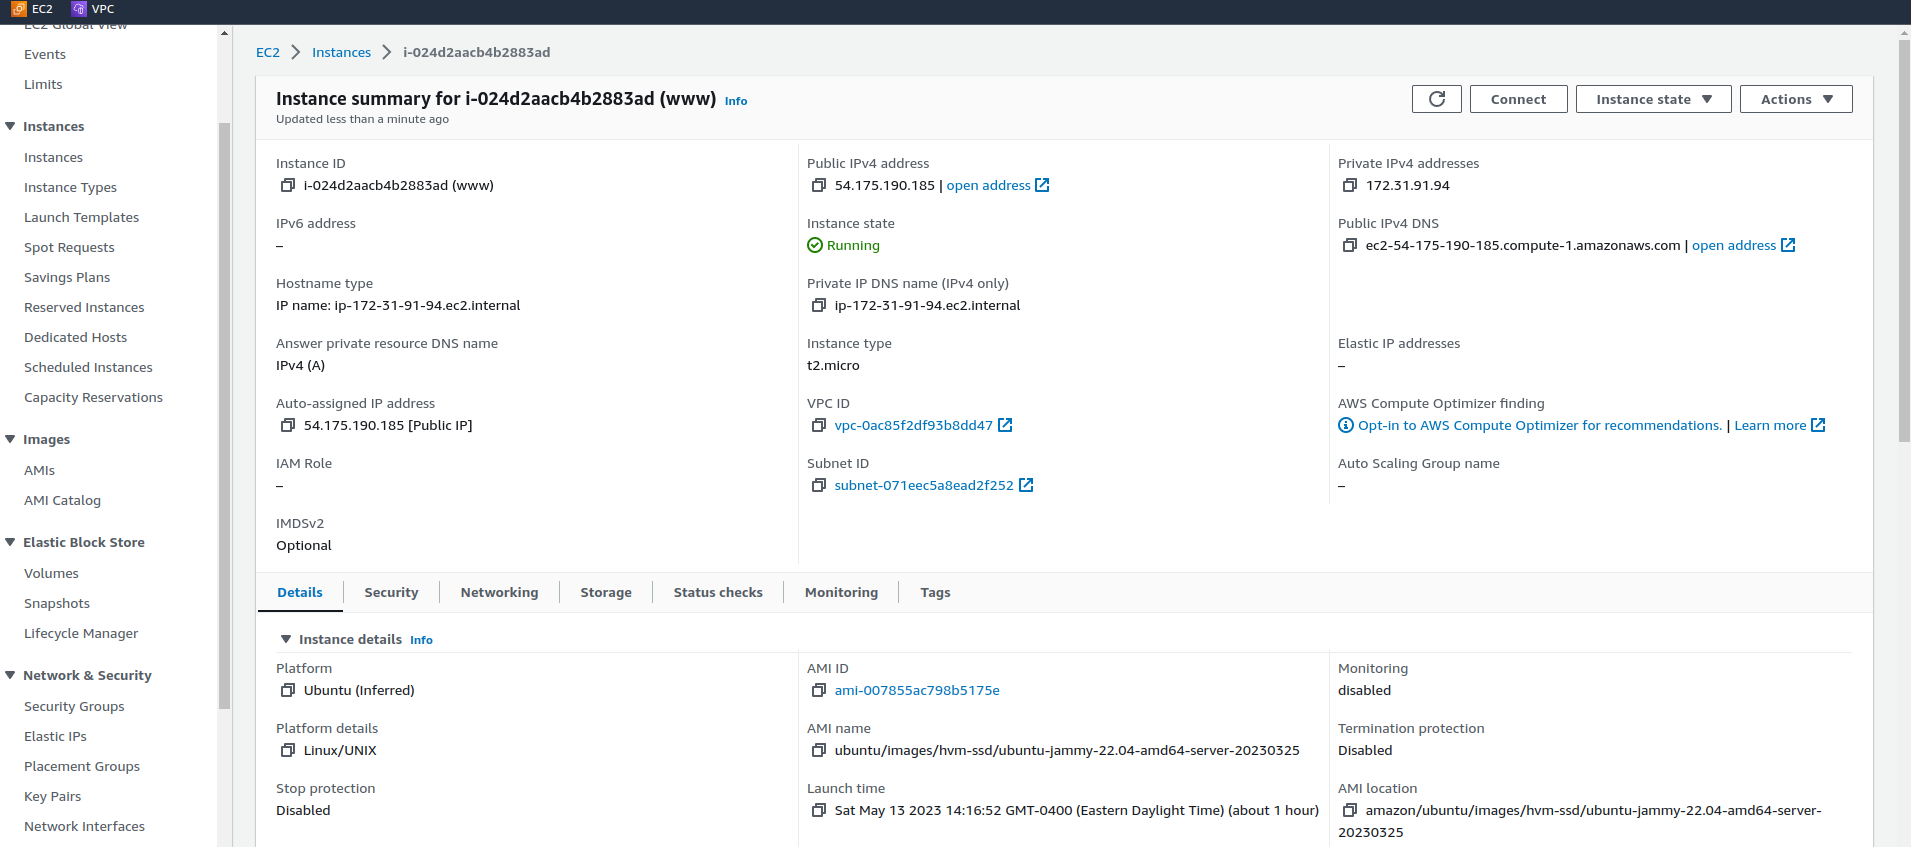Screen dimensions: 1911x847
Task: Copy the Launch time value
Action: click(819, 810)
